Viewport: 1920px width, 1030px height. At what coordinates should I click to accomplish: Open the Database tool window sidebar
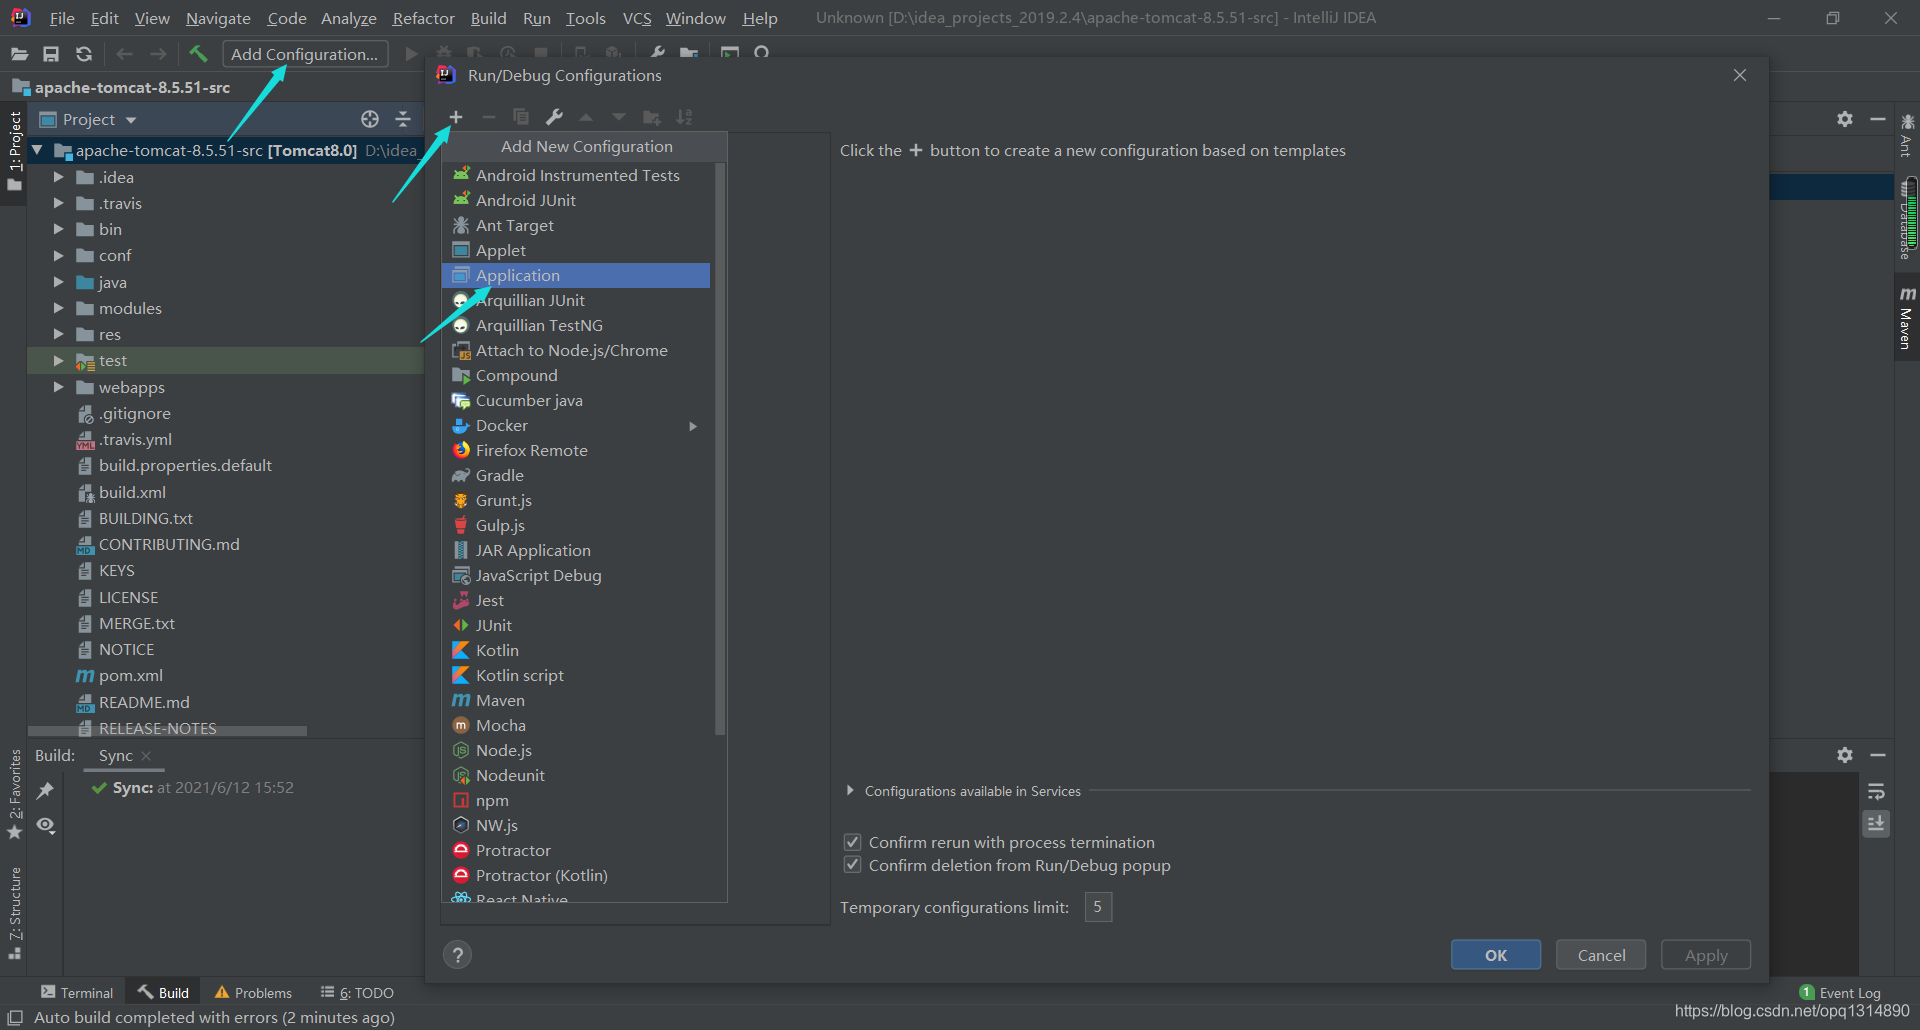click(1906, 218)
